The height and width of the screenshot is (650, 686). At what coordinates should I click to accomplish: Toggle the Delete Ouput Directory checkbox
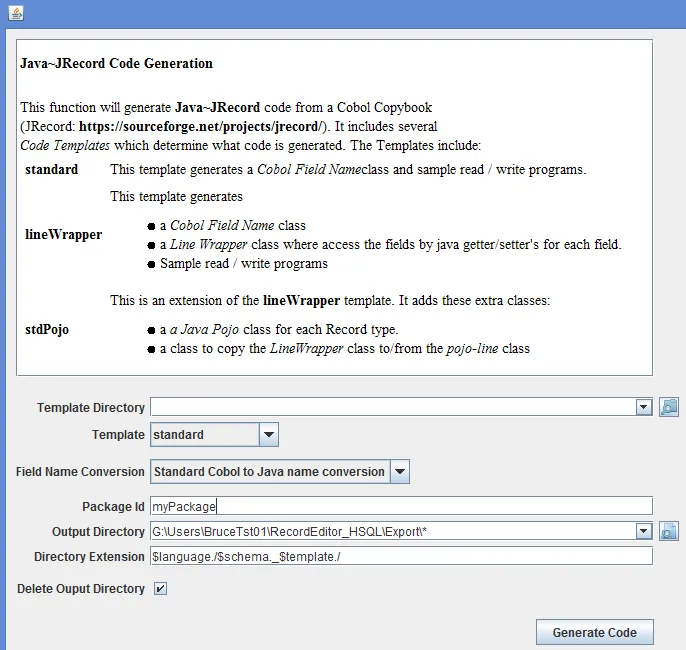(160, 589)
